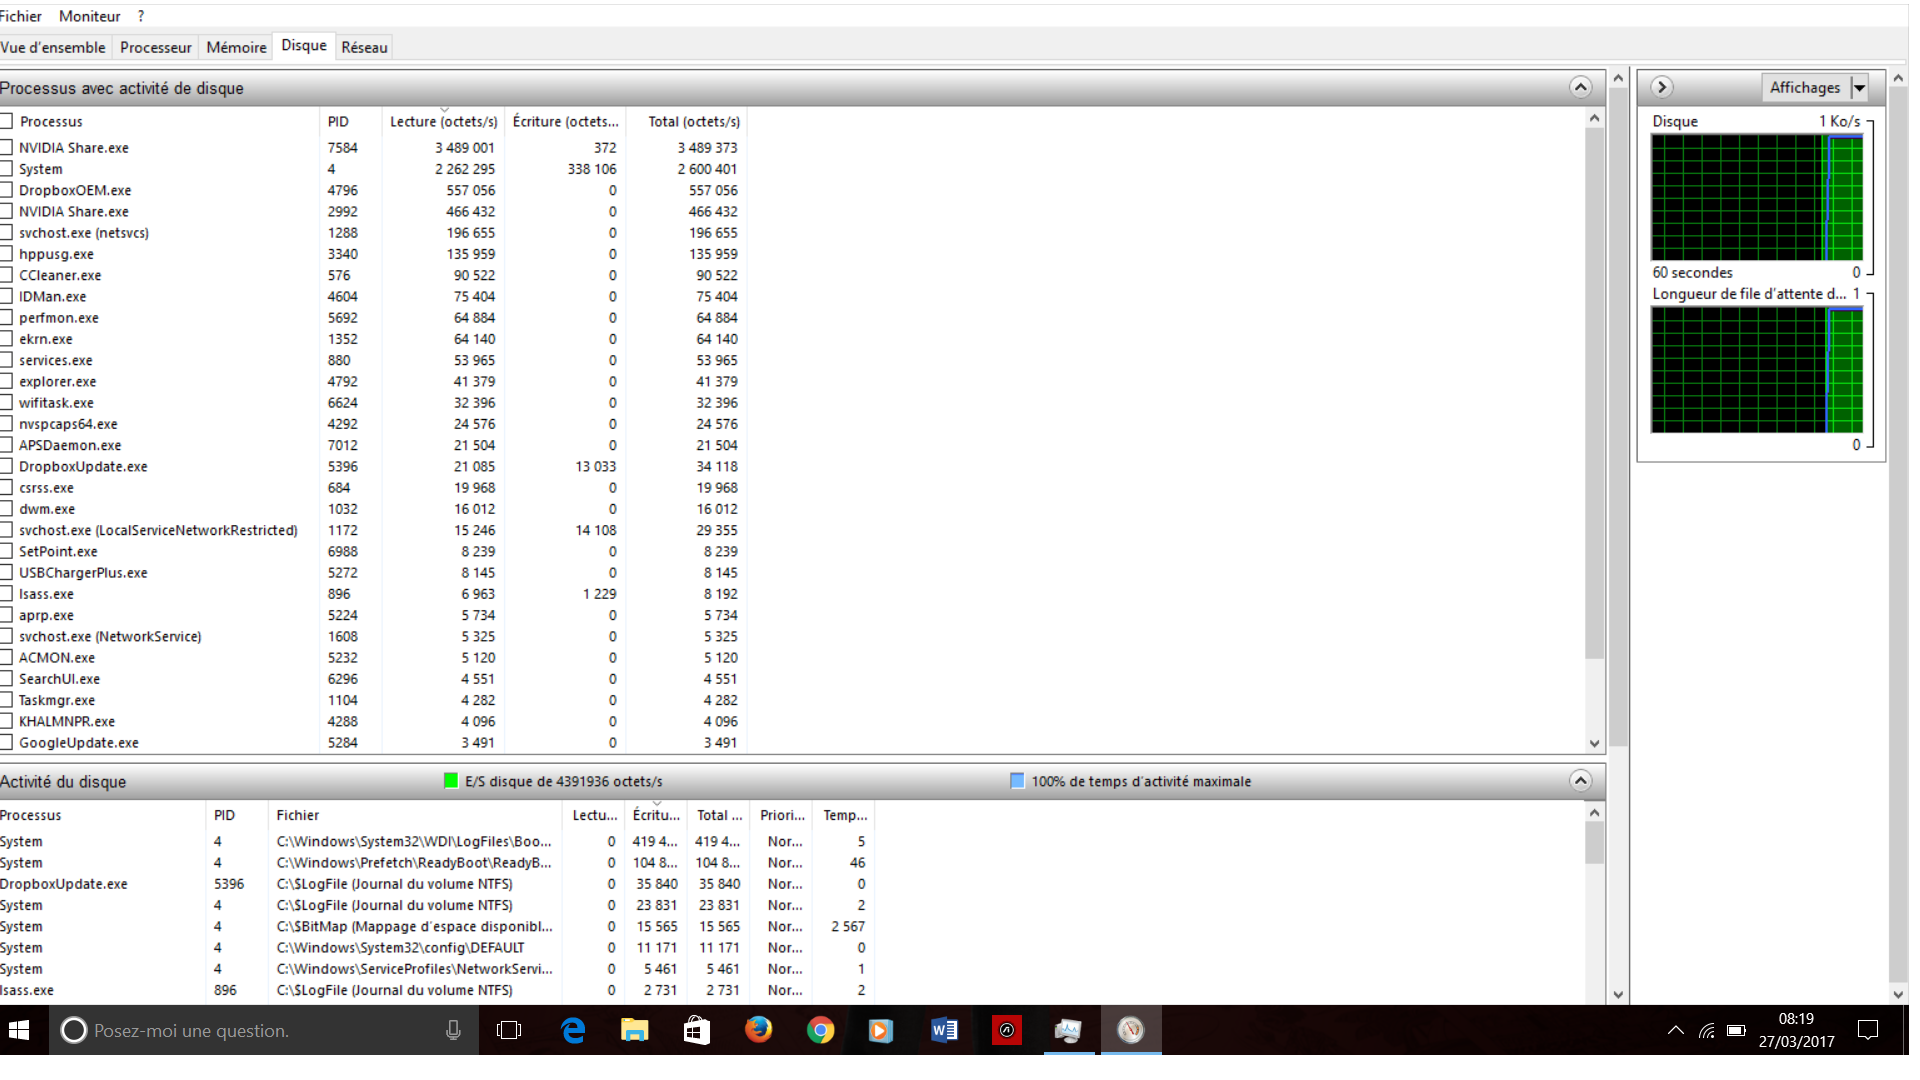This screenshot has width=1920, height=1080.
Task: Click C:\Windows\System32\config\DEFAULT file entry
Action: 400,948
